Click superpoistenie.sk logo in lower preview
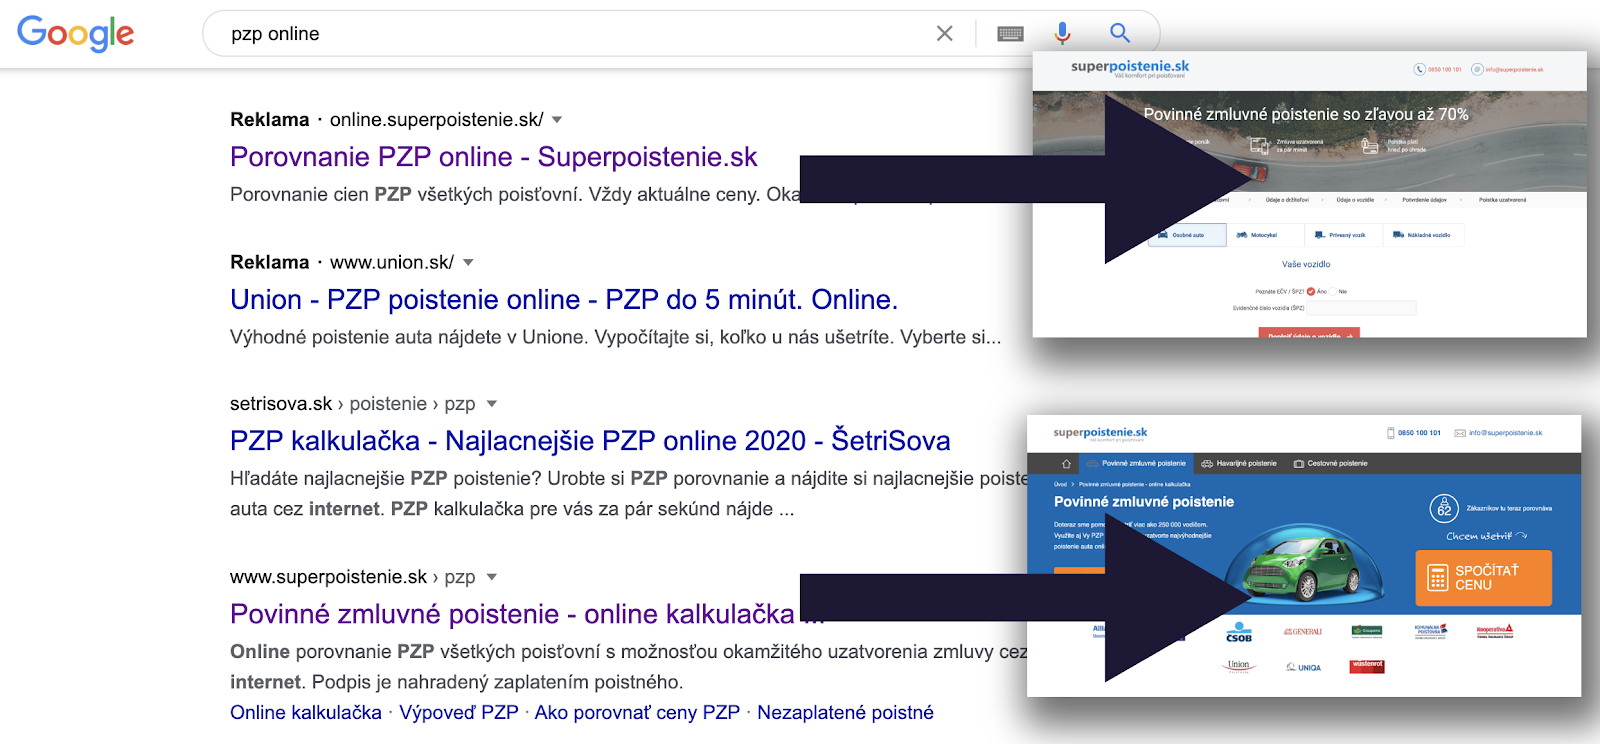The width and height of the screenshot is (1600, 744). click(1100, 434)
